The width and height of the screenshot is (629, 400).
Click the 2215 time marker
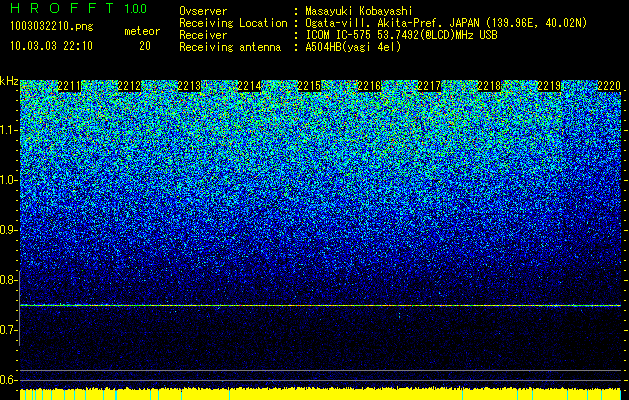(309, 86)
